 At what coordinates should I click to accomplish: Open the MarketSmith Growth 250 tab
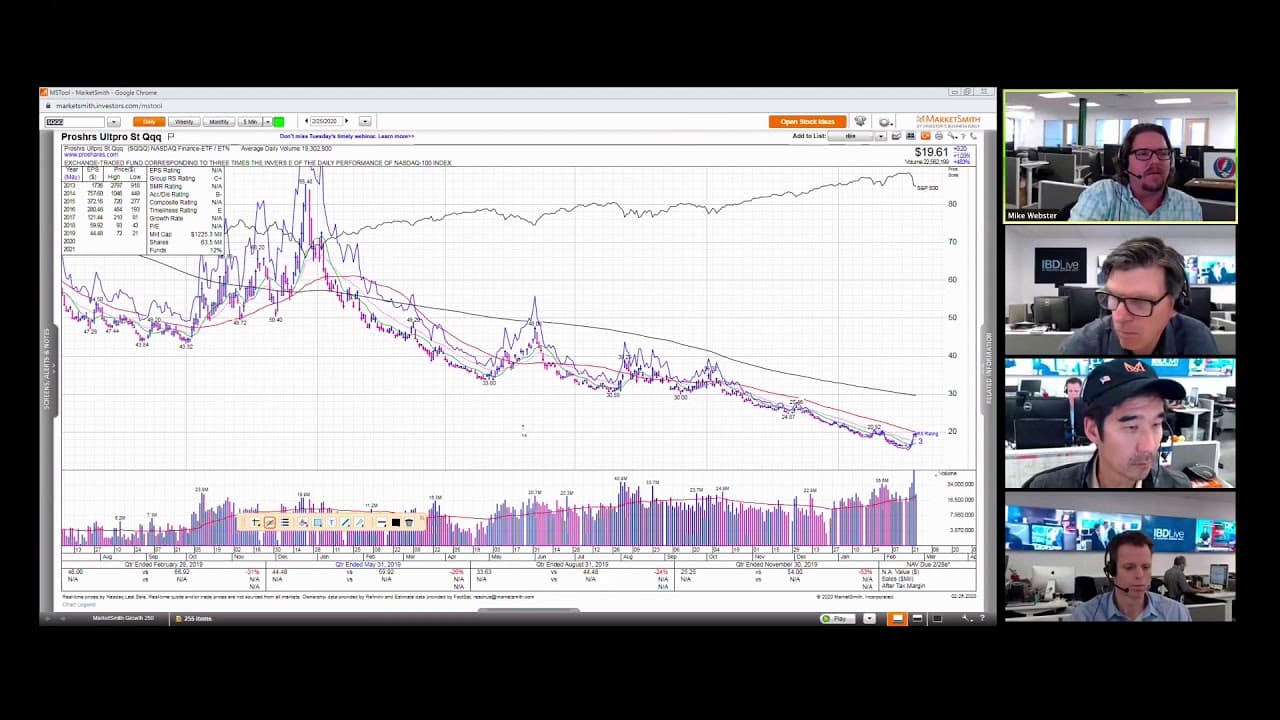pyautogui.click(x=122, y=618)
